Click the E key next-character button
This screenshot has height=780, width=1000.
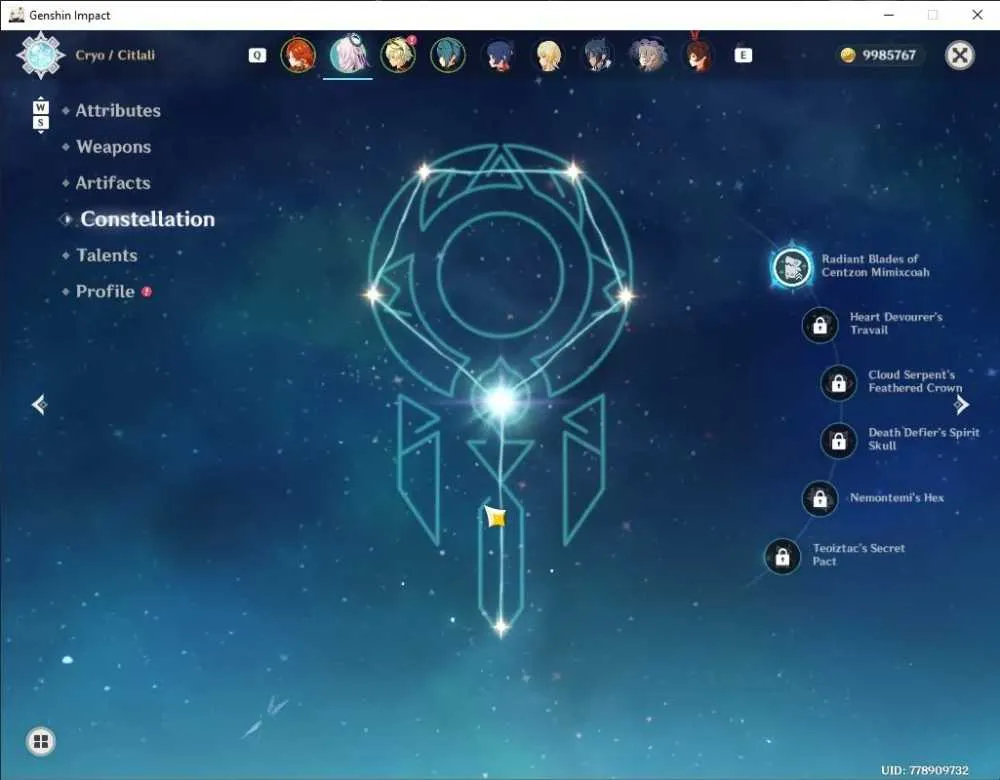tap(743, 55)
